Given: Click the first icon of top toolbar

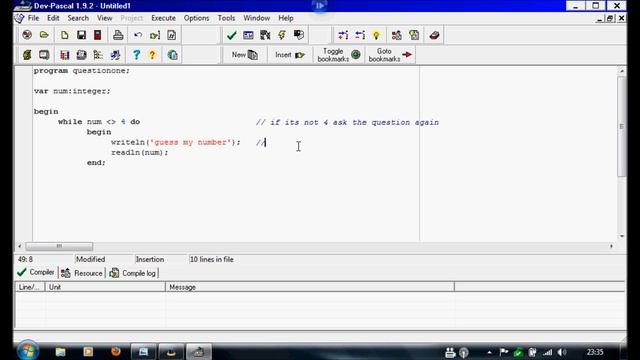Looking at the screenshot, I should click(x=27, y=35).
